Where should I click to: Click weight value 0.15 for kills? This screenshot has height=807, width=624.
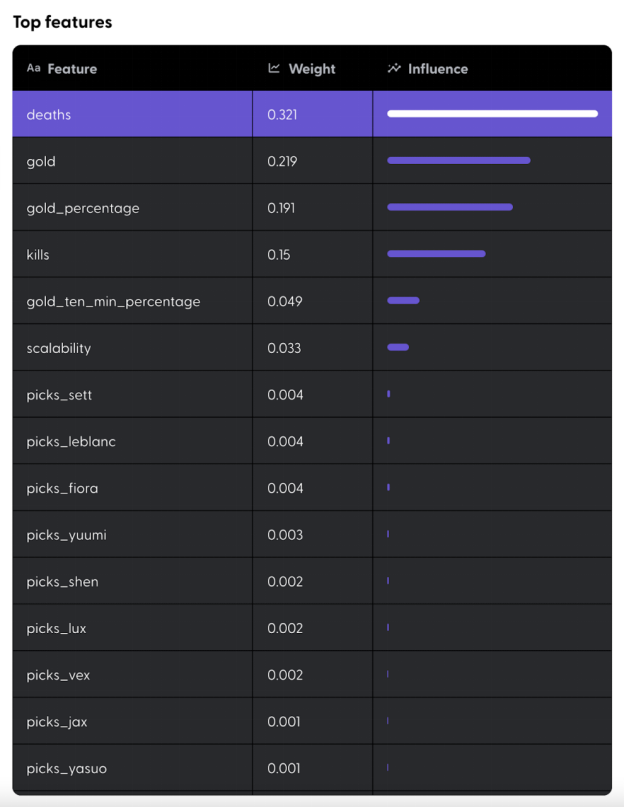[279, 255]
